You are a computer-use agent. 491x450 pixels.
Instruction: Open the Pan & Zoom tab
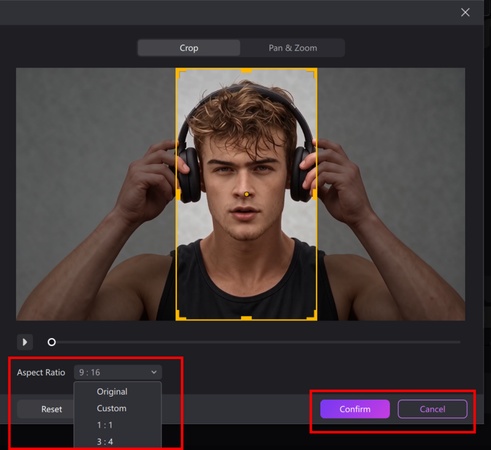pos(293,48)
